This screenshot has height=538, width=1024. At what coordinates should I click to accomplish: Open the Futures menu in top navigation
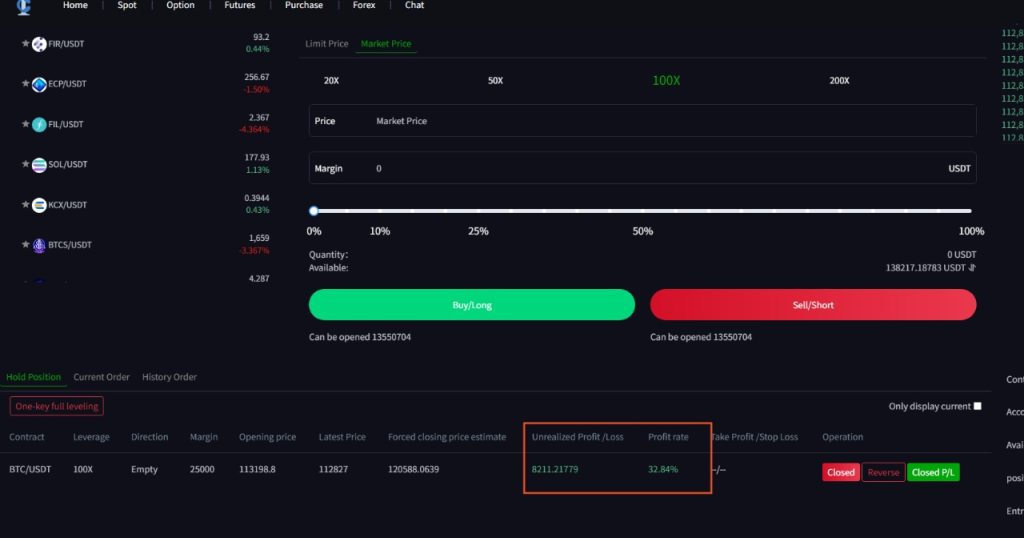pyautogui.click(x=239, y=6)
